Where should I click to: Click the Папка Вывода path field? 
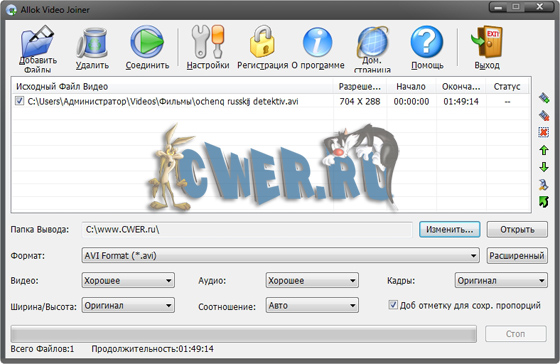(247, 229)
